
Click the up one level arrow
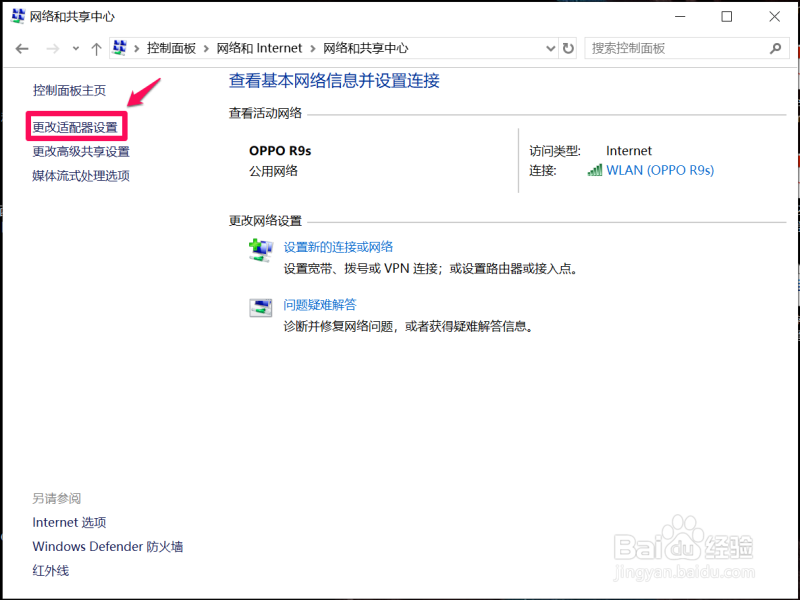tap(96, 48)
